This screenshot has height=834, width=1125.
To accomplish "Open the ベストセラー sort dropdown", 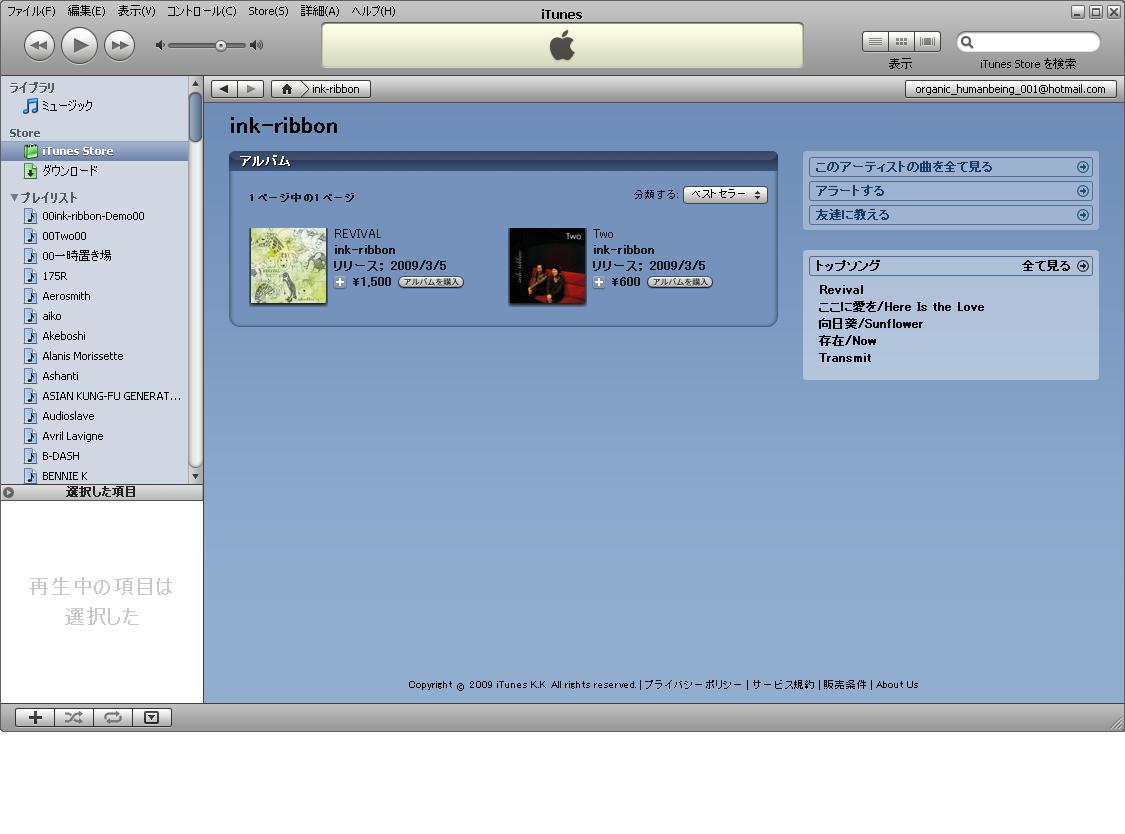I will tap(725, 195).
